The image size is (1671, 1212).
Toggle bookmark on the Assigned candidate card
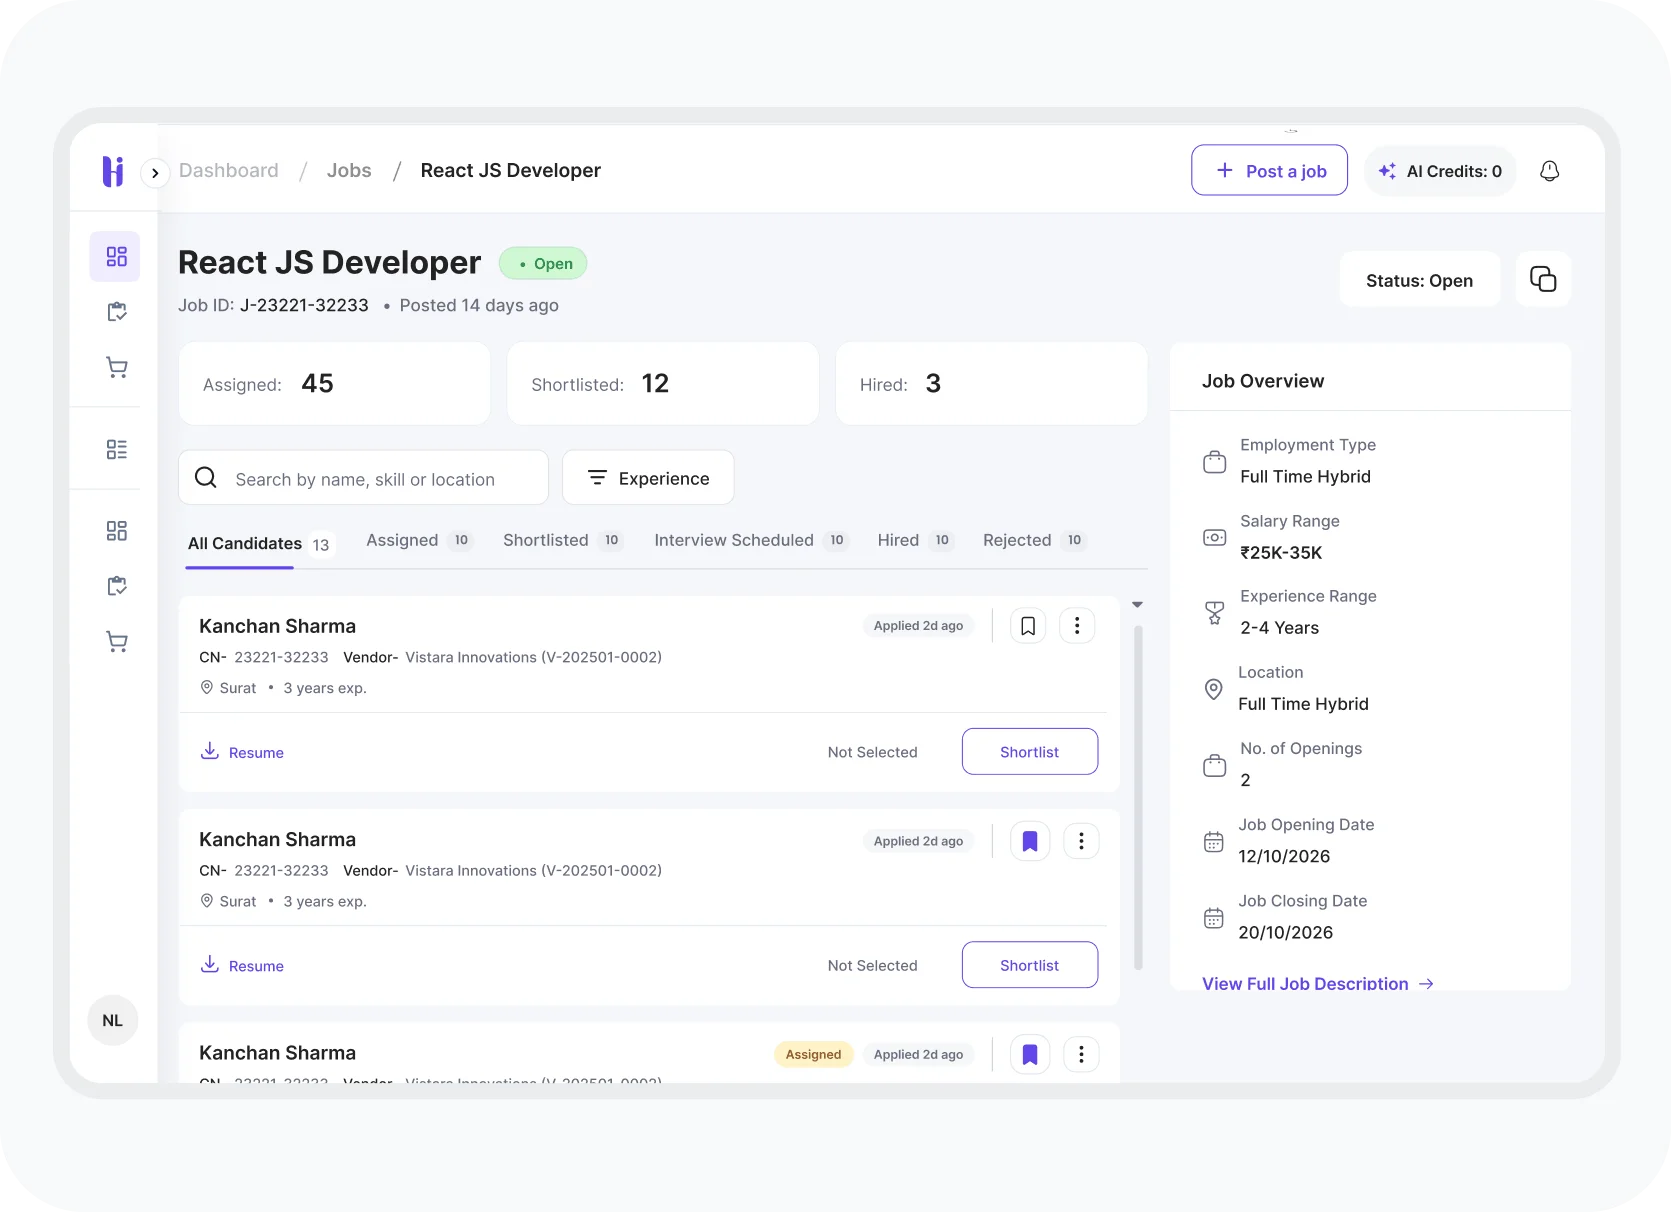tap(1030, 1054)
